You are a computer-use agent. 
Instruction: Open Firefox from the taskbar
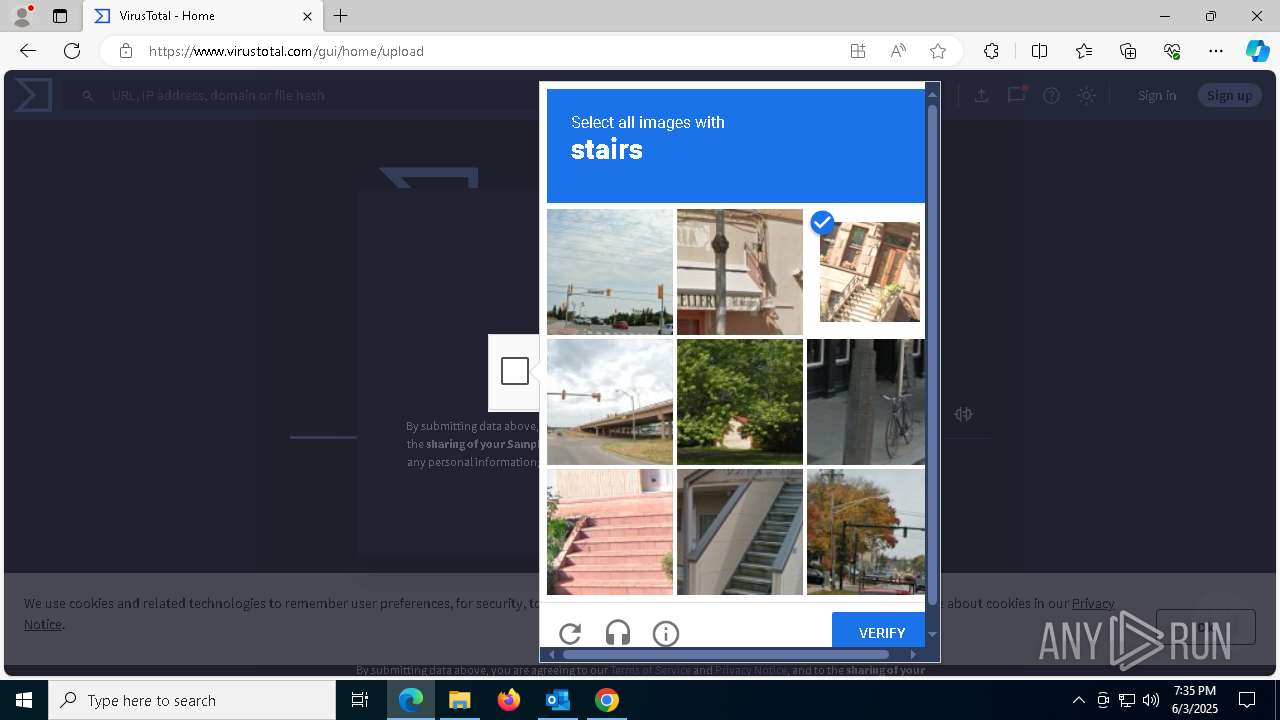(509, 700)
